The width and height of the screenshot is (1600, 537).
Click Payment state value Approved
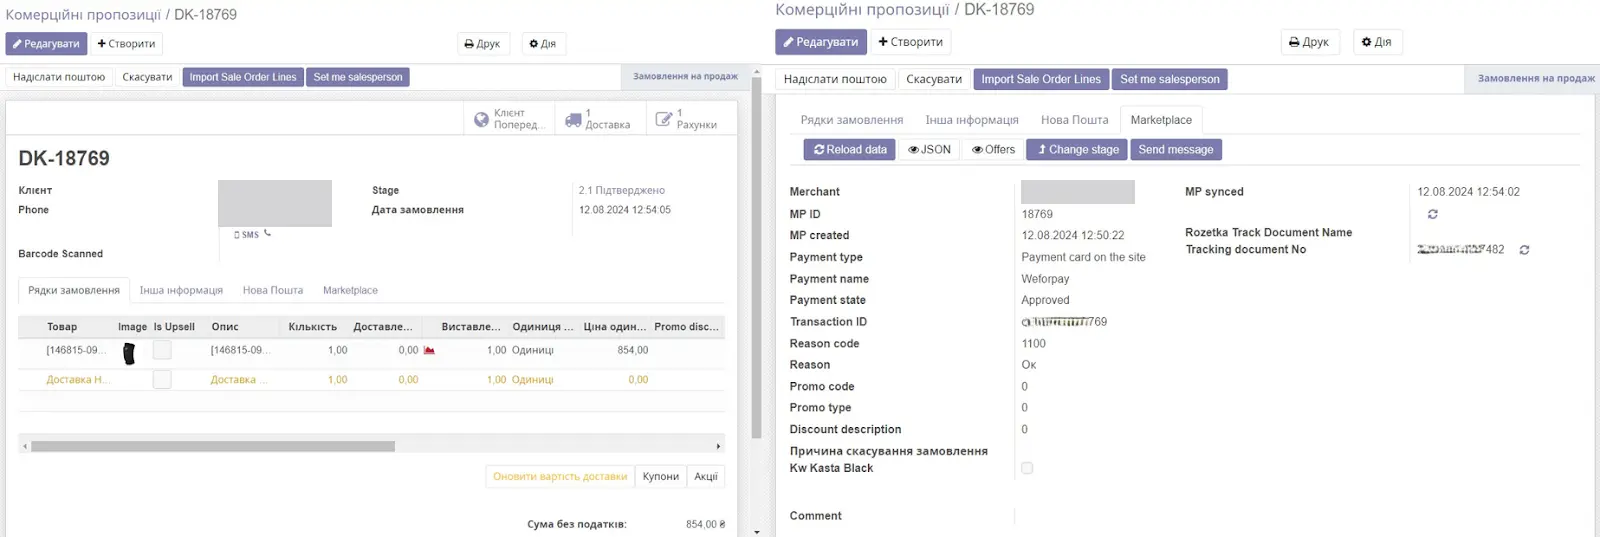click(x=1045, y=300)
